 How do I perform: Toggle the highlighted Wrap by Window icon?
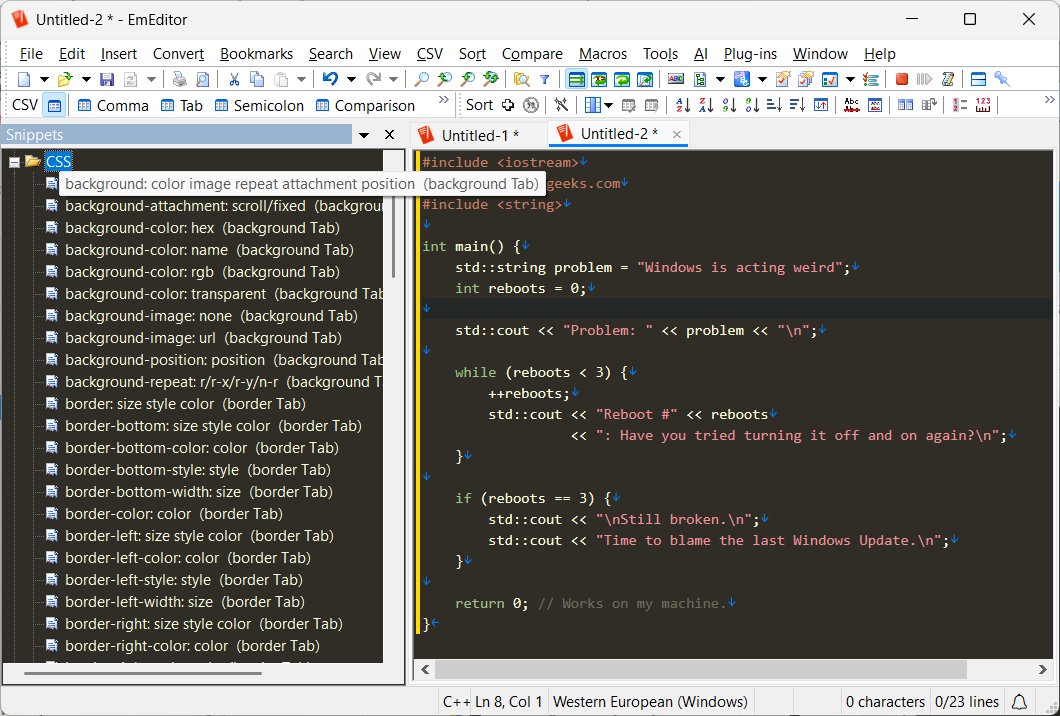click(x=576, y=79)
